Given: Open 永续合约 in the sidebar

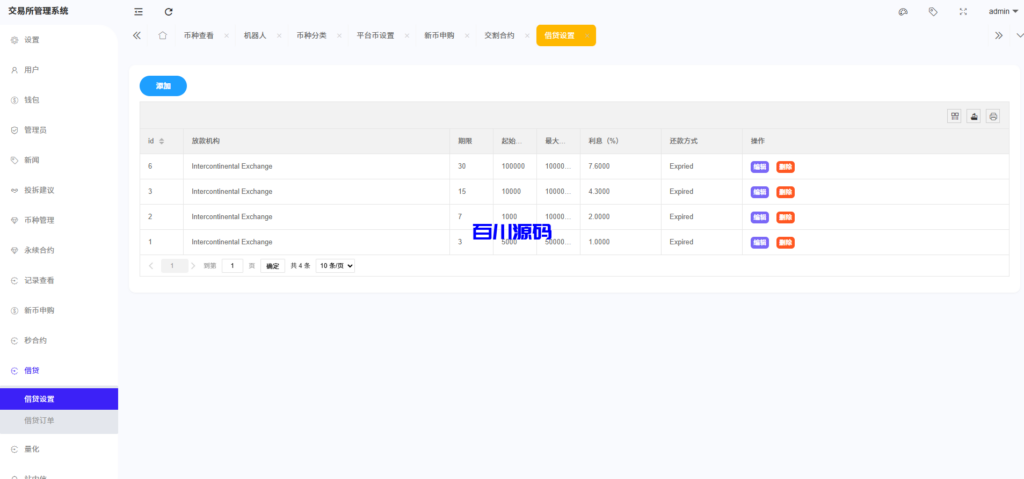Looking at the screenshot, I should pos(59,250).
